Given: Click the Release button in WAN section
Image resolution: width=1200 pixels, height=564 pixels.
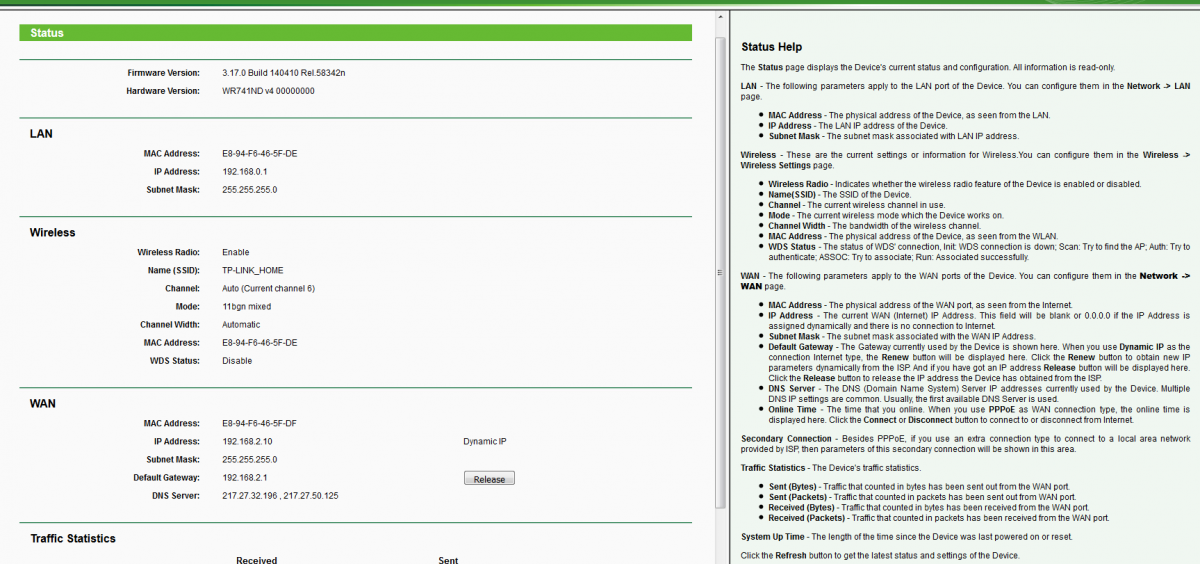Looking at the screenshot, I should [489, 479].
